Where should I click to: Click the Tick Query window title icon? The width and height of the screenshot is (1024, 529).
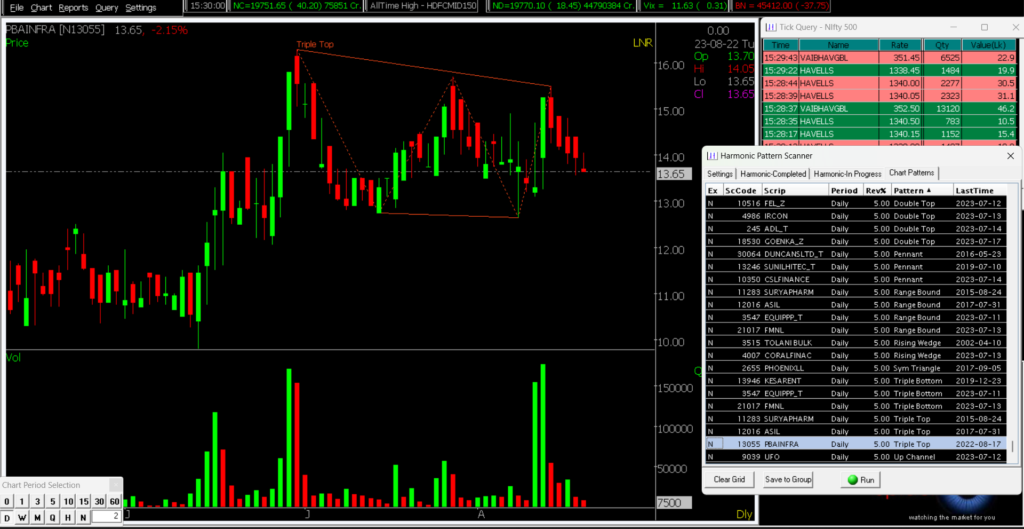(771, 27)
